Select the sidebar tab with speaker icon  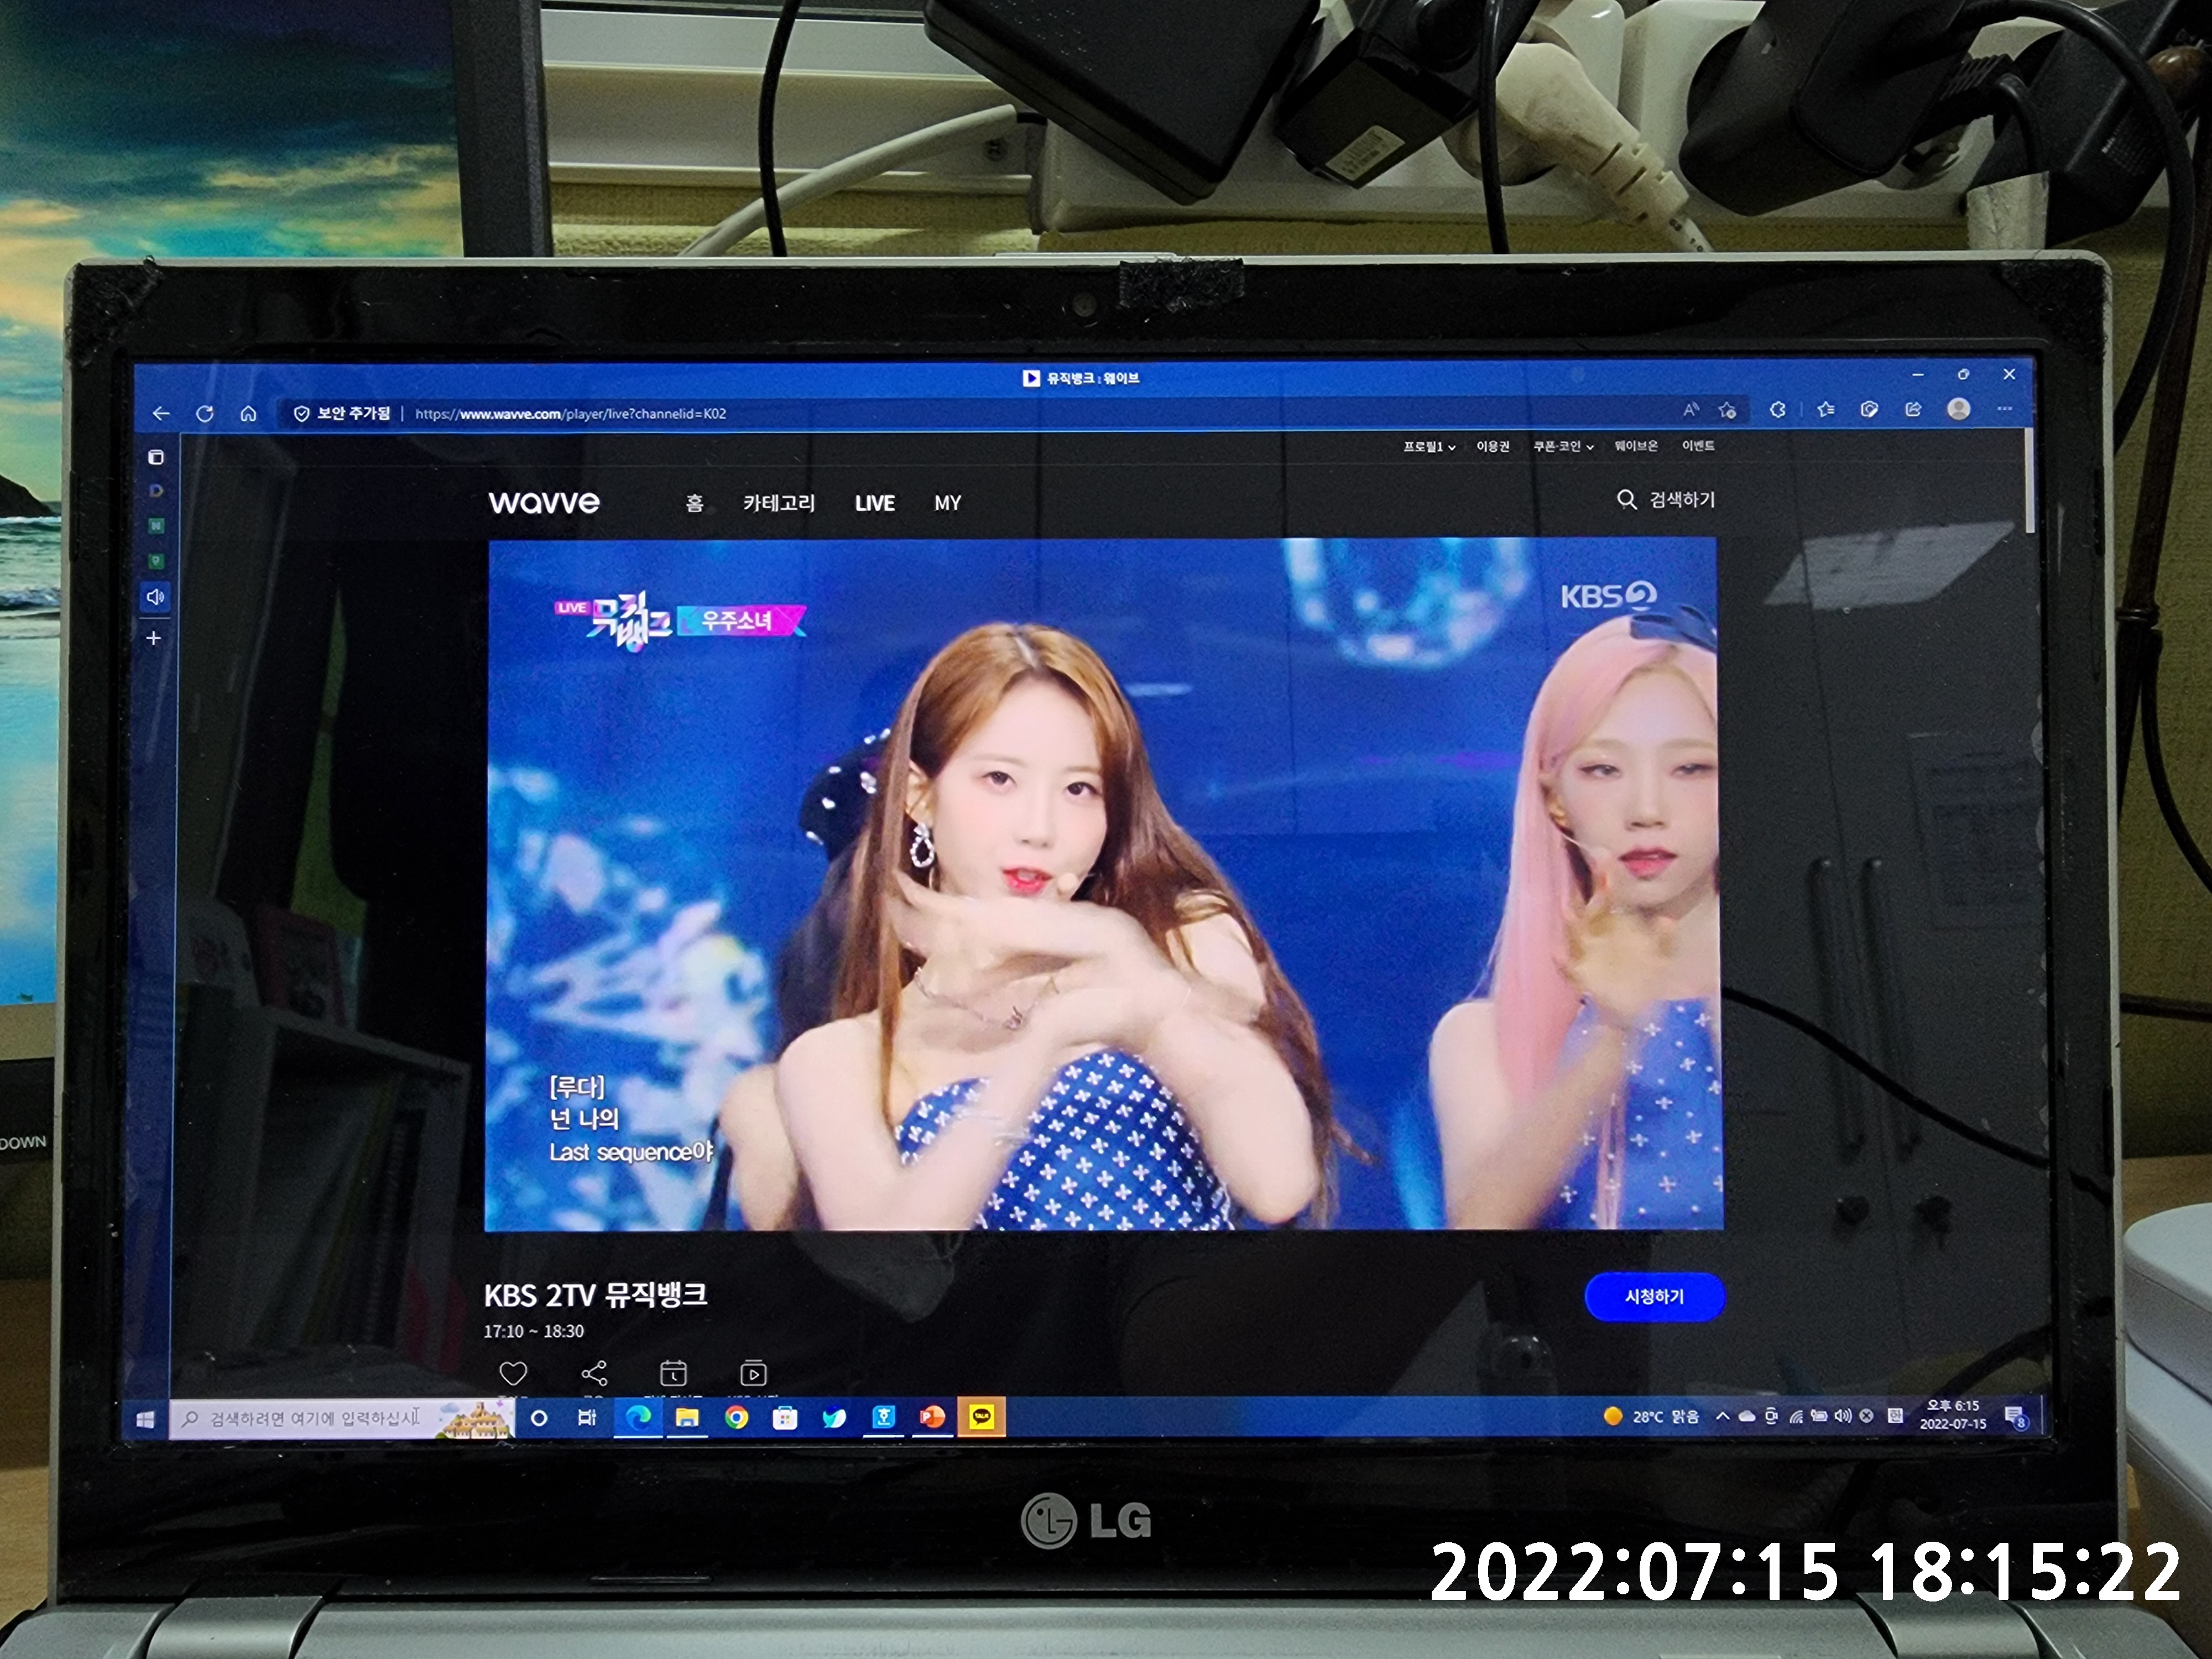[155, 597]
